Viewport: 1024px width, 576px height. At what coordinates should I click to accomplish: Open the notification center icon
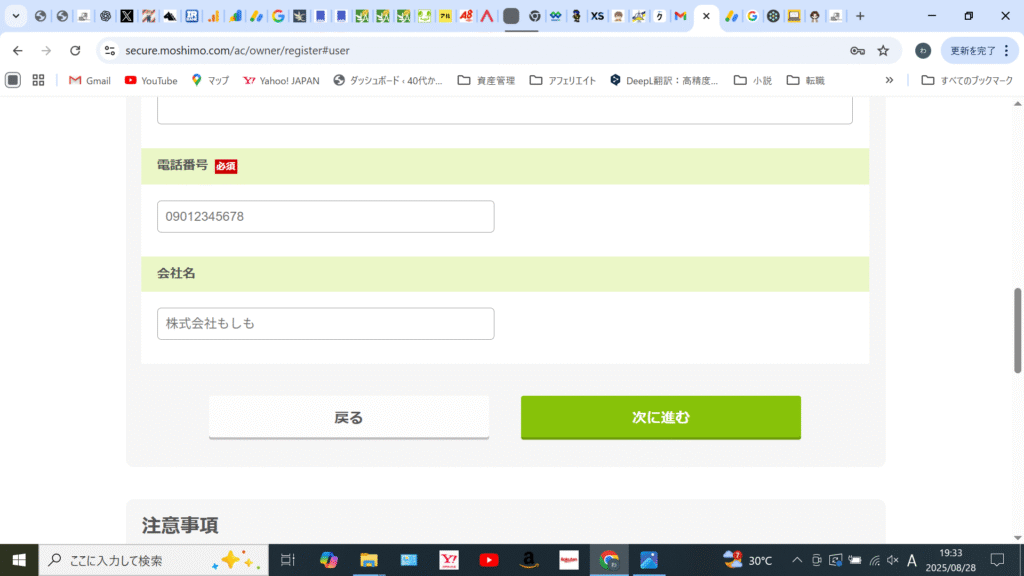click(997, 560)
